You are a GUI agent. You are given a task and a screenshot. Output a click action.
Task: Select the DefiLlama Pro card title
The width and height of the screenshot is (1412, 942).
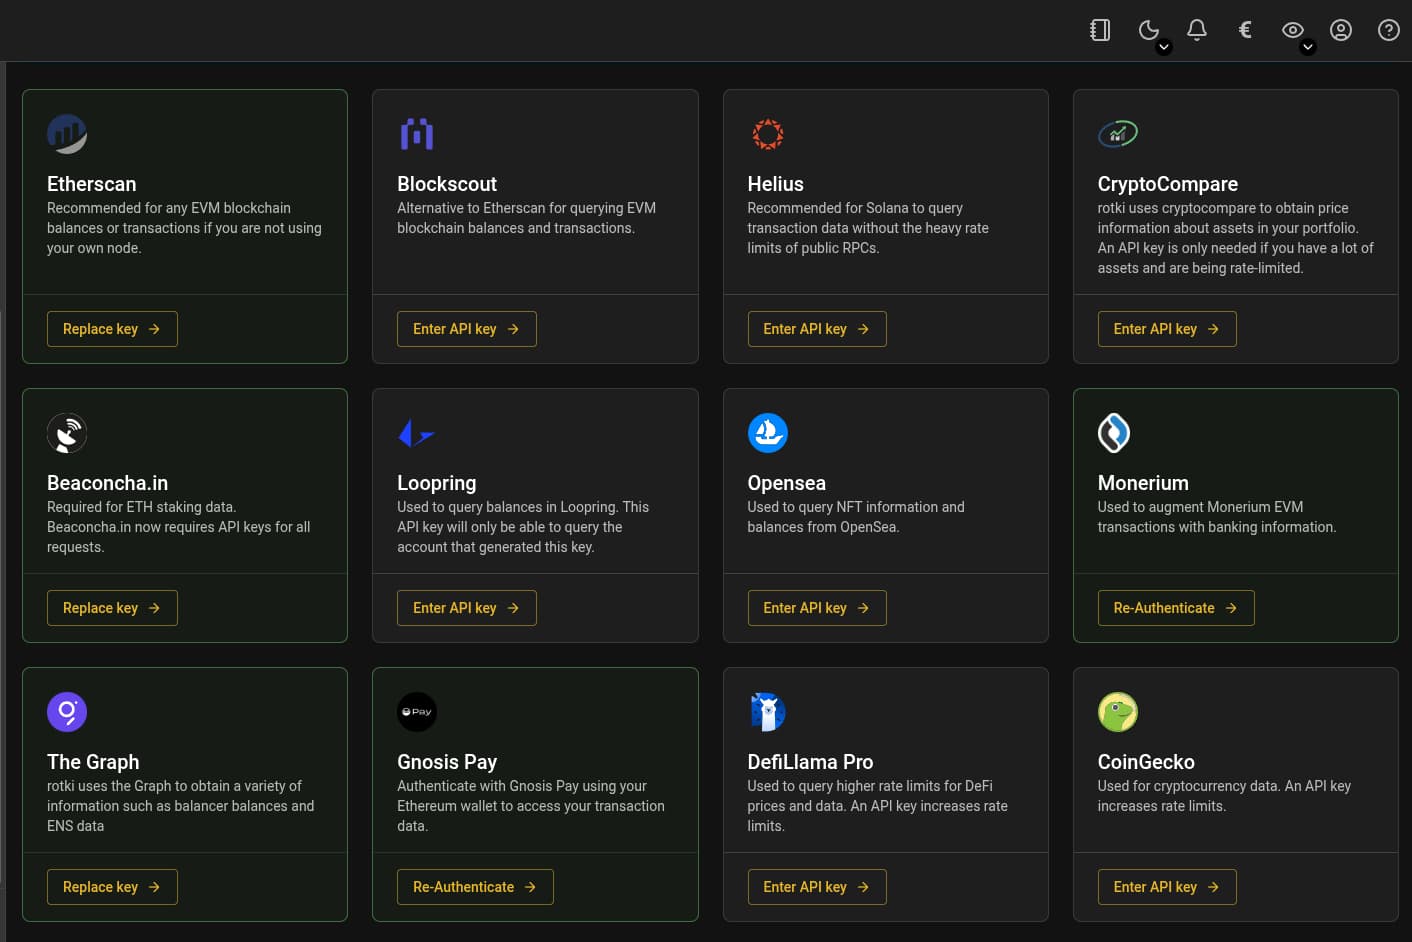(810, 762)
